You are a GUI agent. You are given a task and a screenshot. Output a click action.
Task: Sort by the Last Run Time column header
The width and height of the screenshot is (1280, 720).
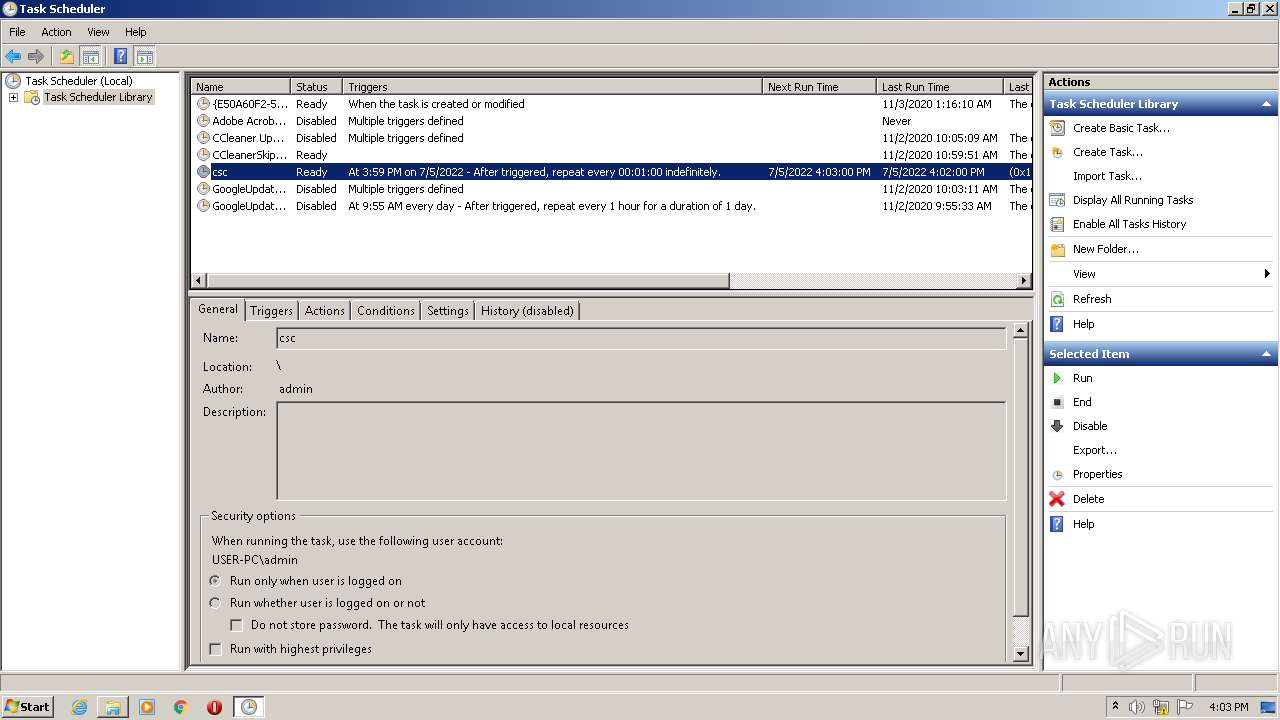click(x=940, y=87)
